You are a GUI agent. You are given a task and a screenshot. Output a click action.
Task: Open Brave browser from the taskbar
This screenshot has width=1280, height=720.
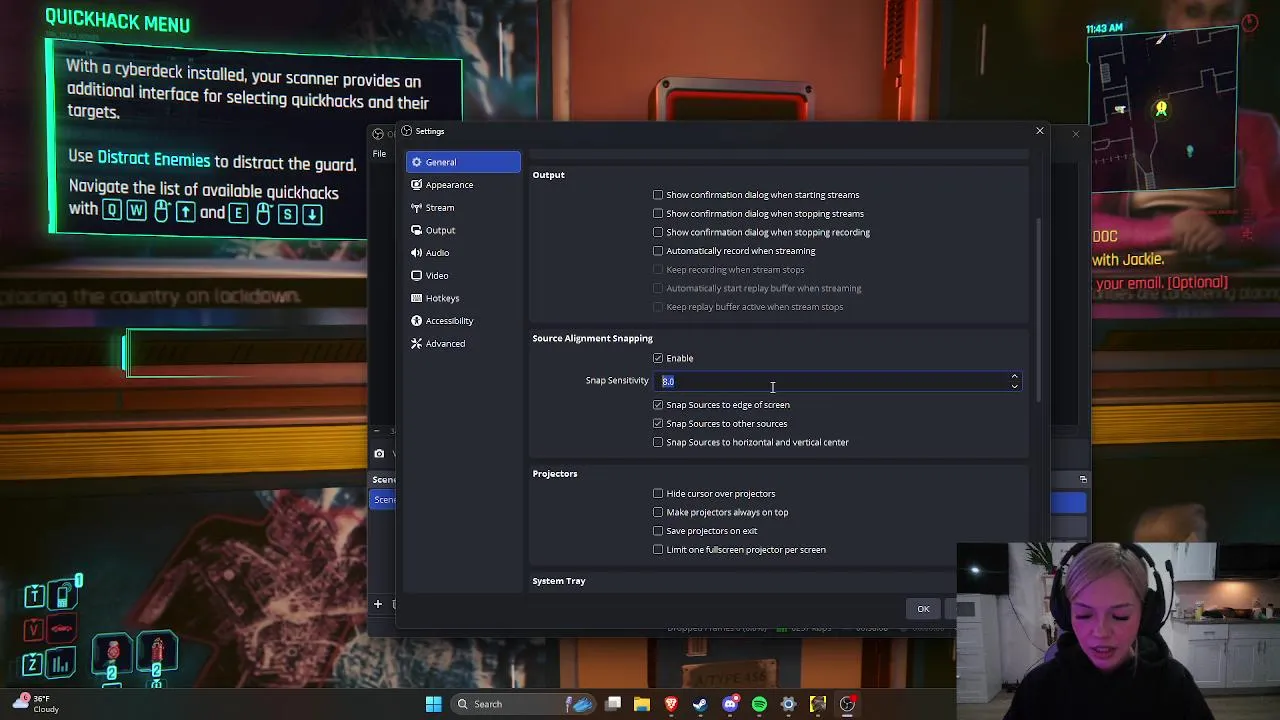coord(671,704)
